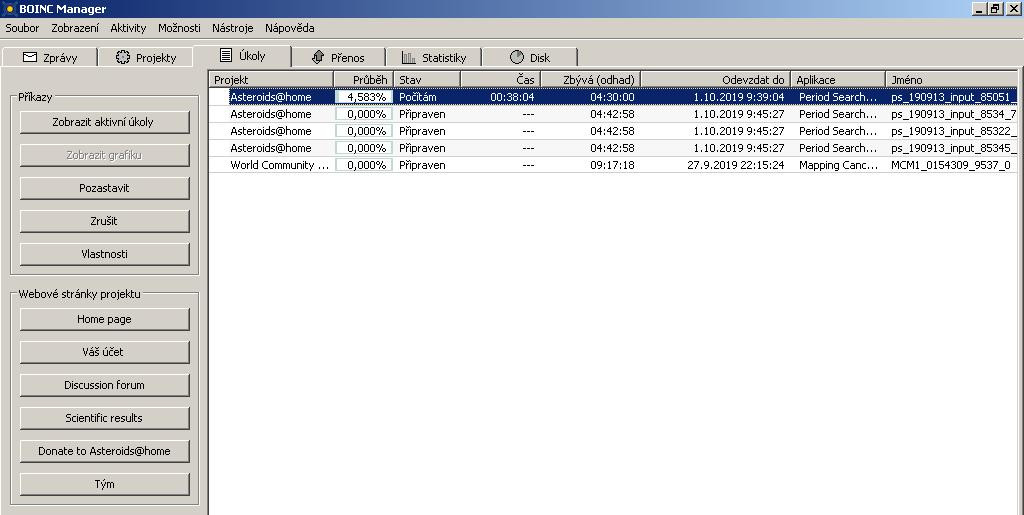Click the Počítám status cell
Image resolution: width=1024 pixels, height=515 pixels.
[418, 97]
